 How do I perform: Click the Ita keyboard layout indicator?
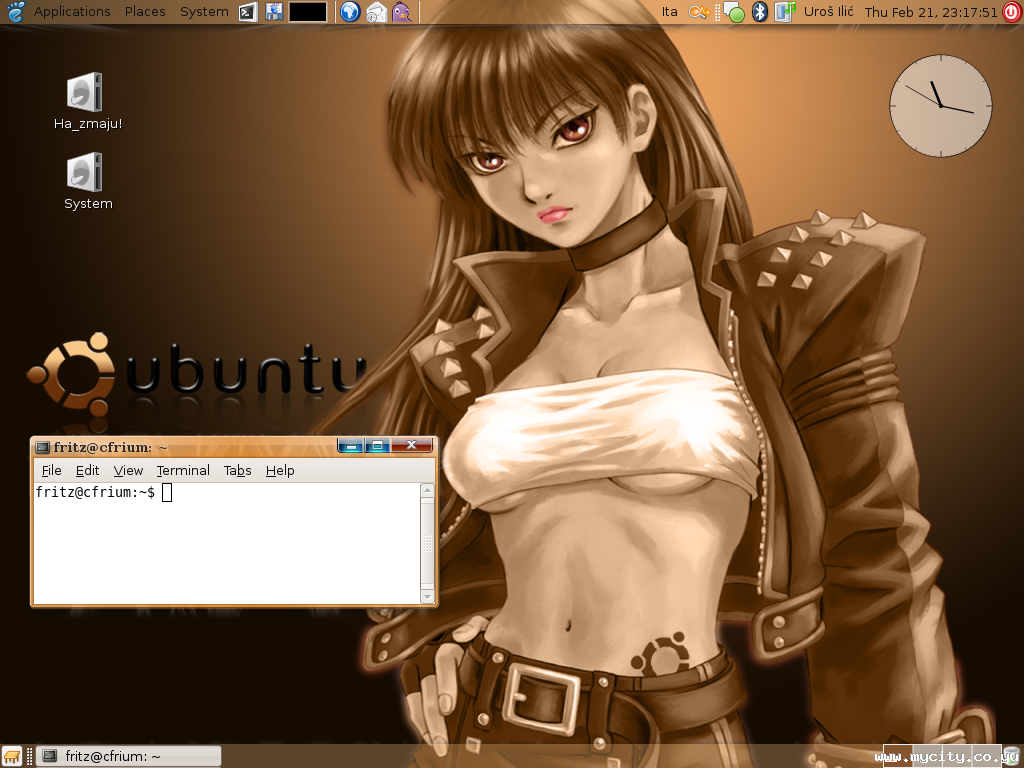(669, 12)
